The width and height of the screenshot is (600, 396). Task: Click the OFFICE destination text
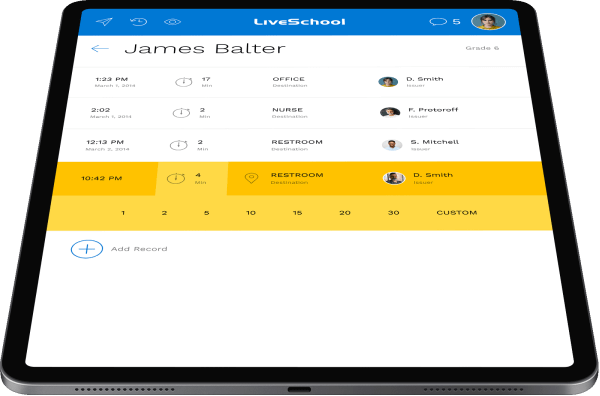click(x=289, y=79)
